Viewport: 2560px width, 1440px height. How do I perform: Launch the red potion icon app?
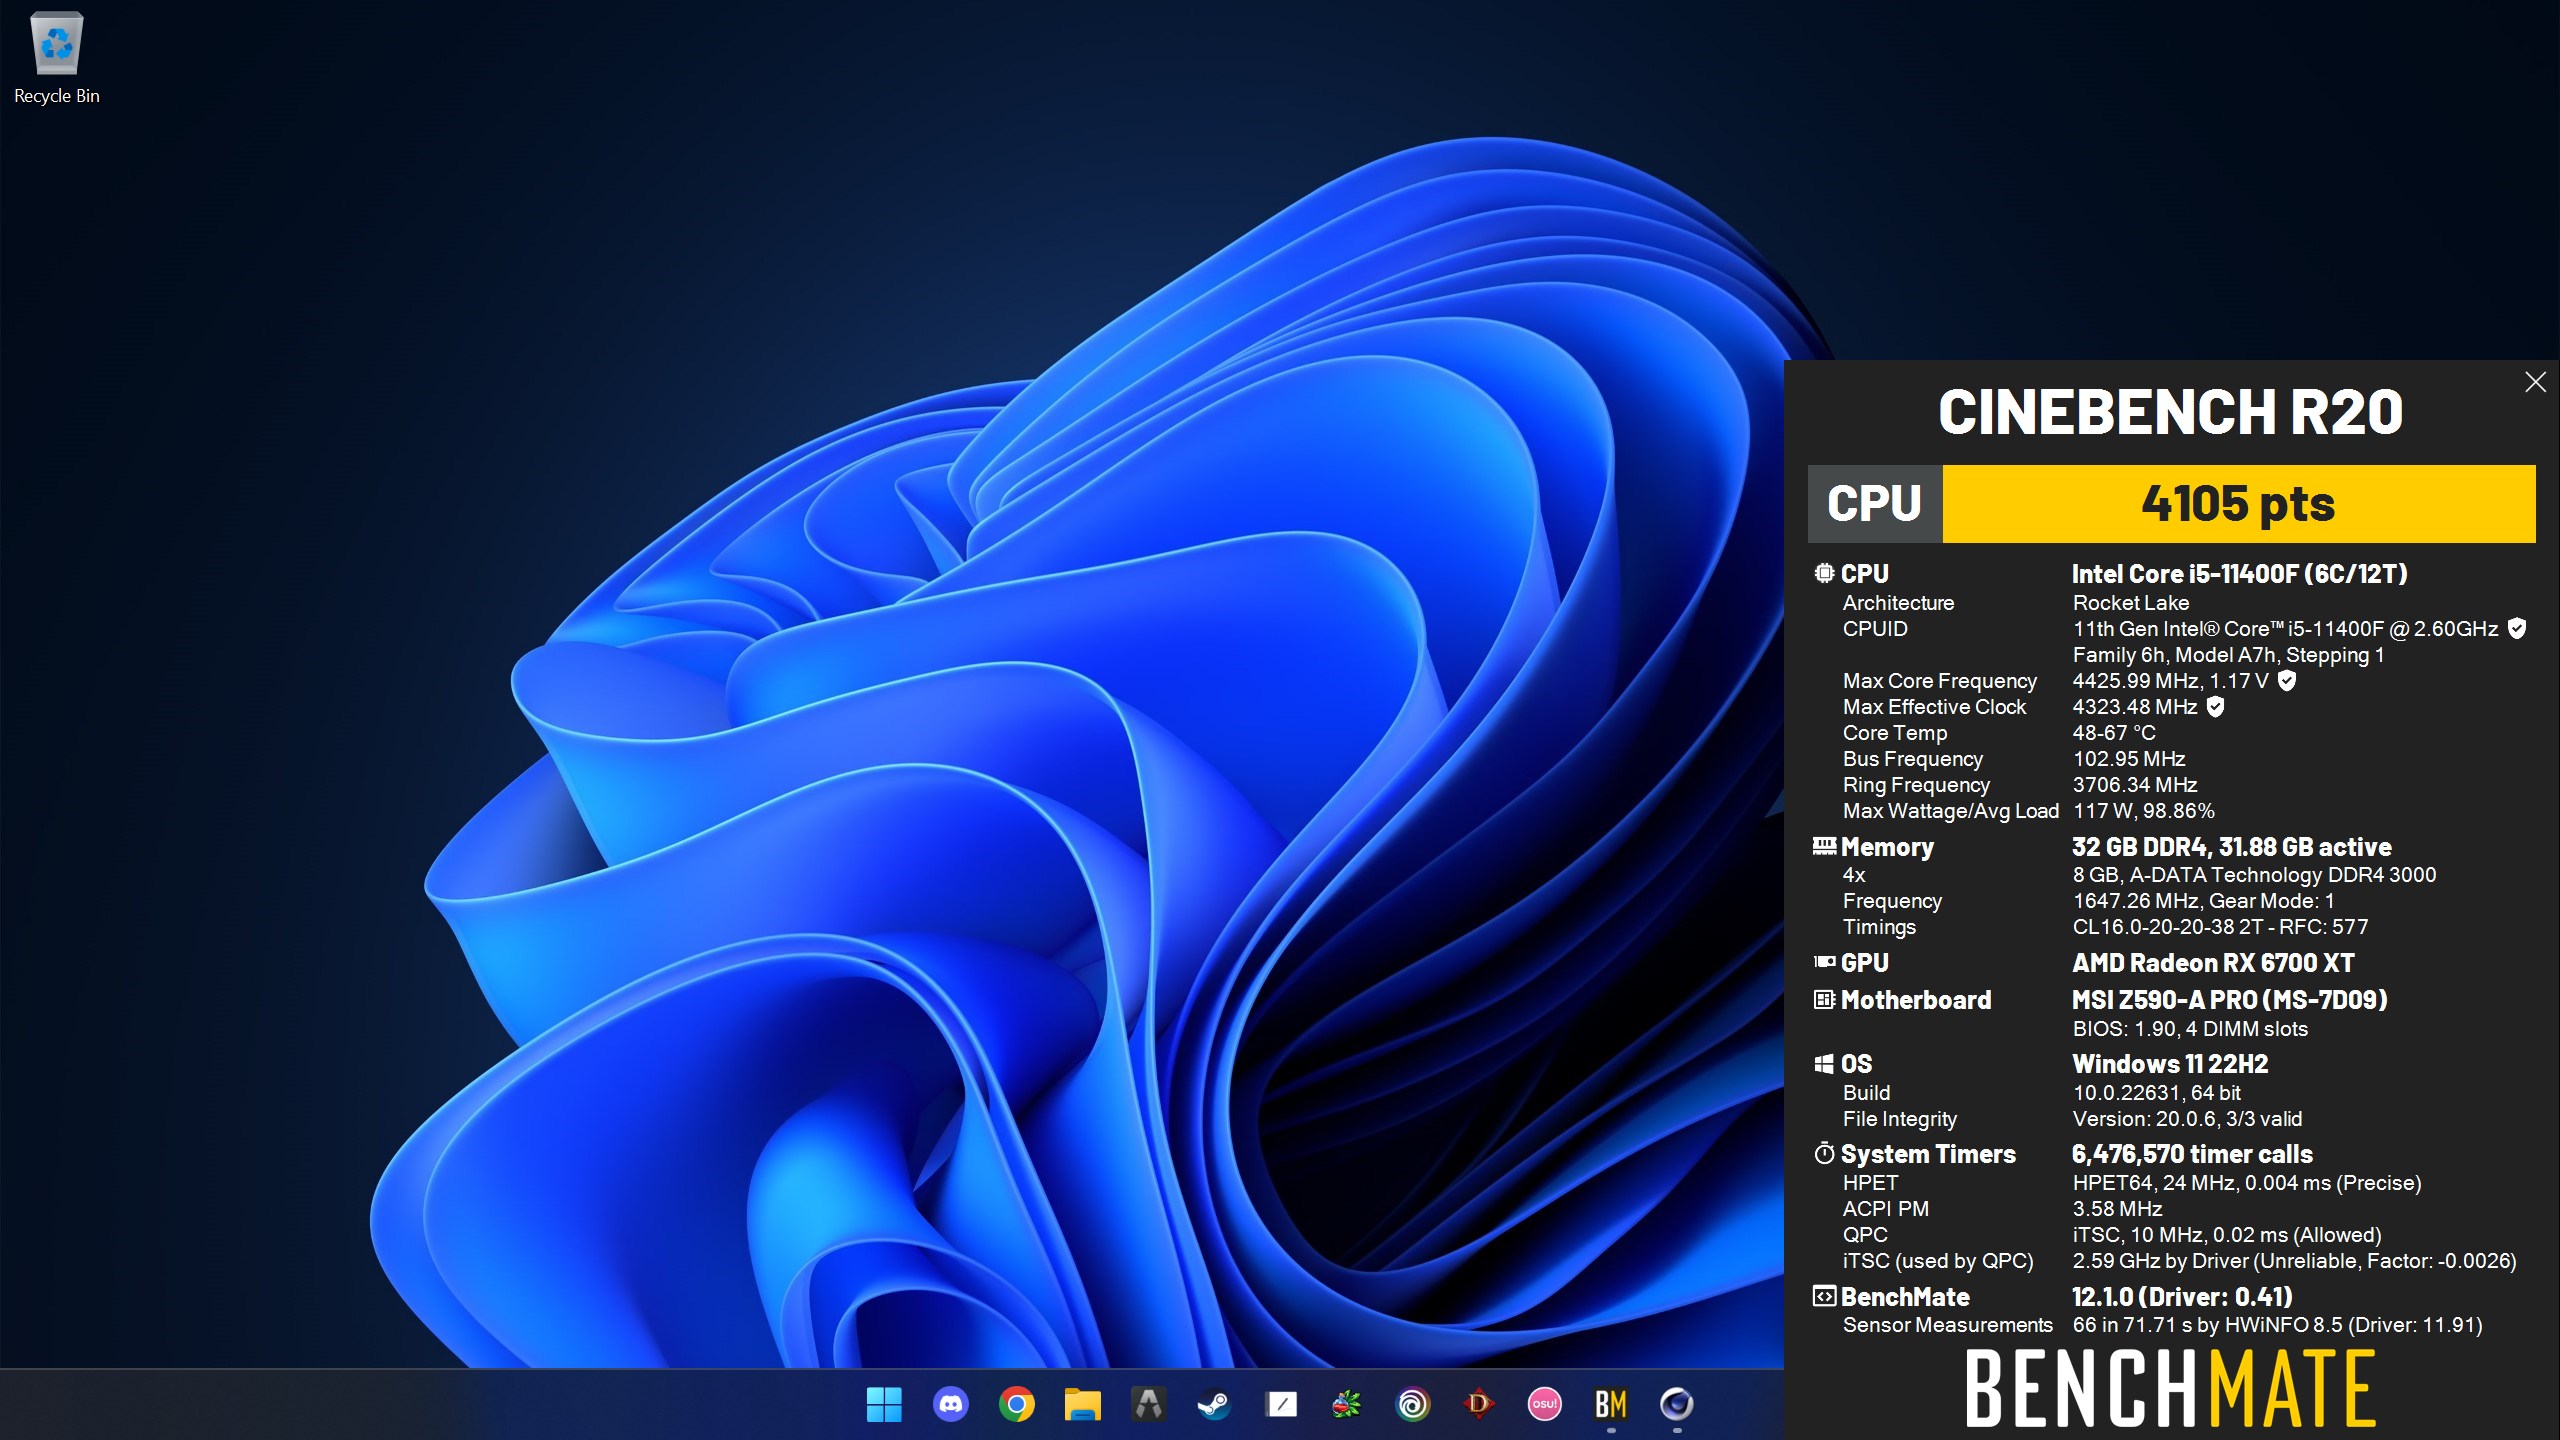tap(1347, 1404)
